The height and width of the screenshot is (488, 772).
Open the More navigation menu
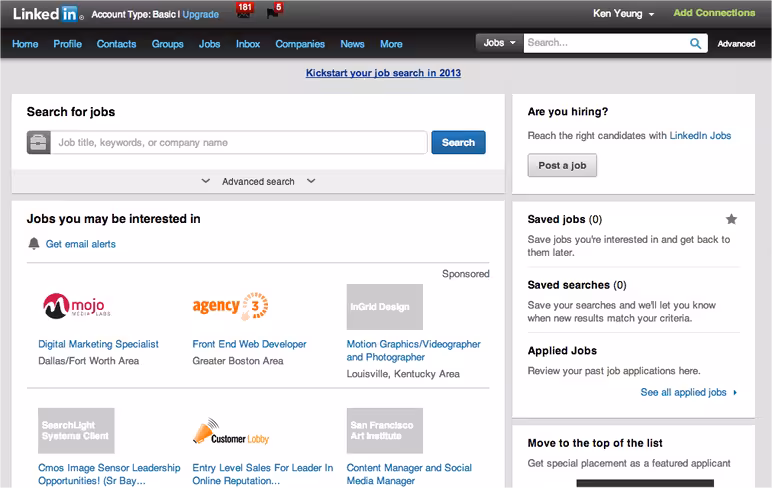tap(391, 44)
